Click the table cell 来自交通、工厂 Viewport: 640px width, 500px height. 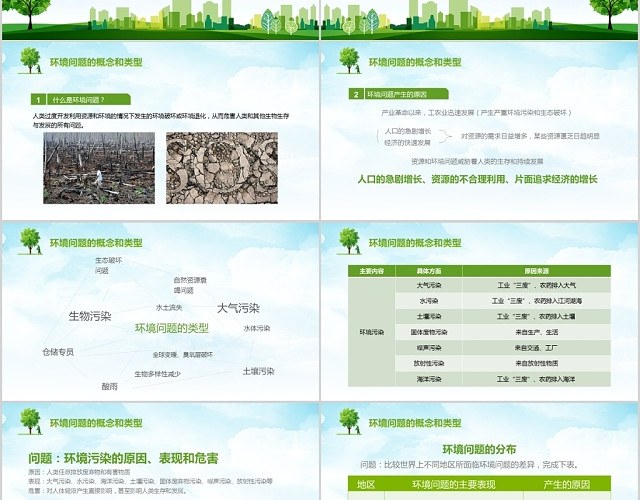(x=537, y=348)
